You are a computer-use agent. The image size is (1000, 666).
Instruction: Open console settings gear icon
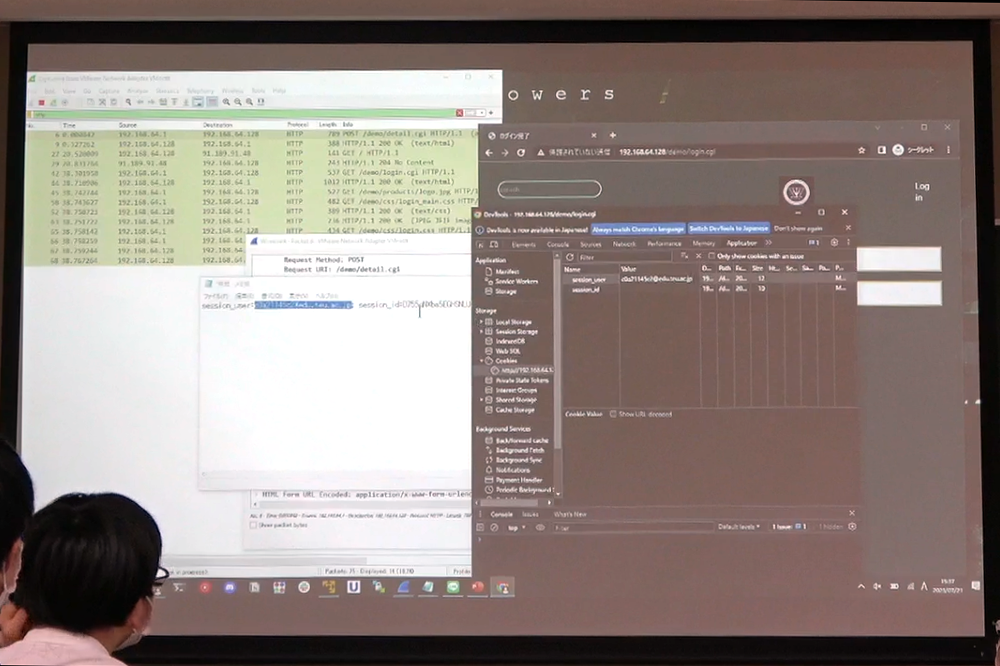pos(851,527)
